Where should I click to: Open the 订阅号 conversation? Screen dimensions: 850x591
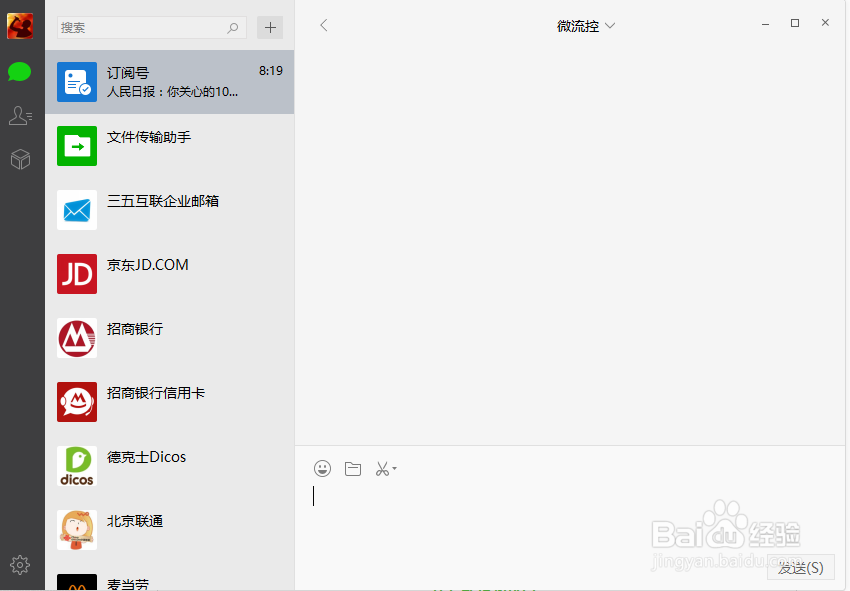point(170,82)
